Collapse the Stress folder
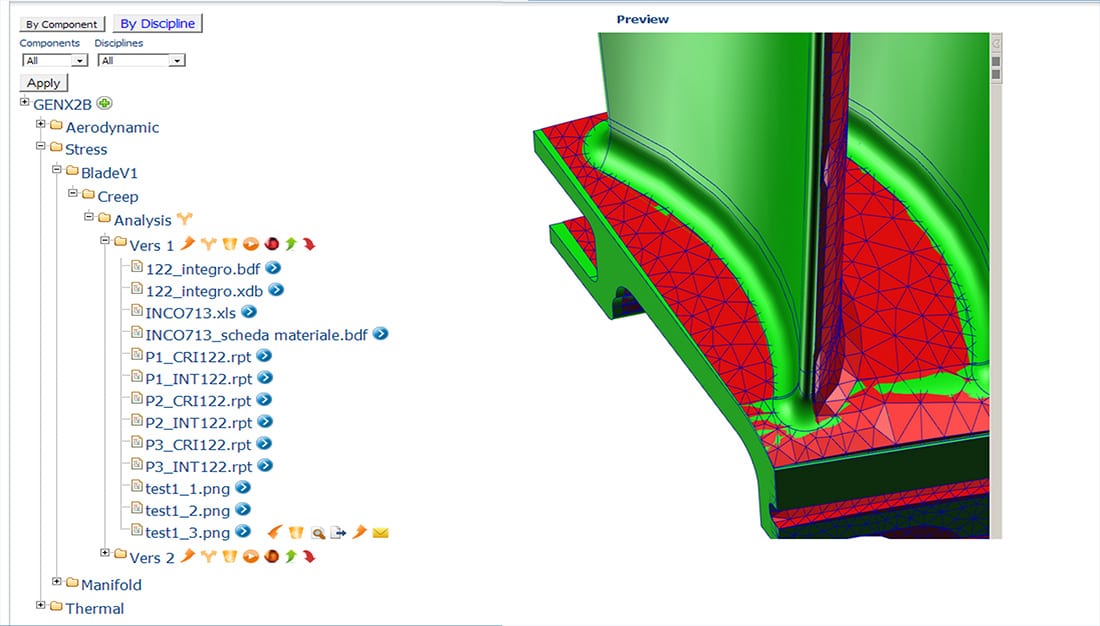Image resolution: width=1100 pixels, height=626 pixels. [41, 146]
